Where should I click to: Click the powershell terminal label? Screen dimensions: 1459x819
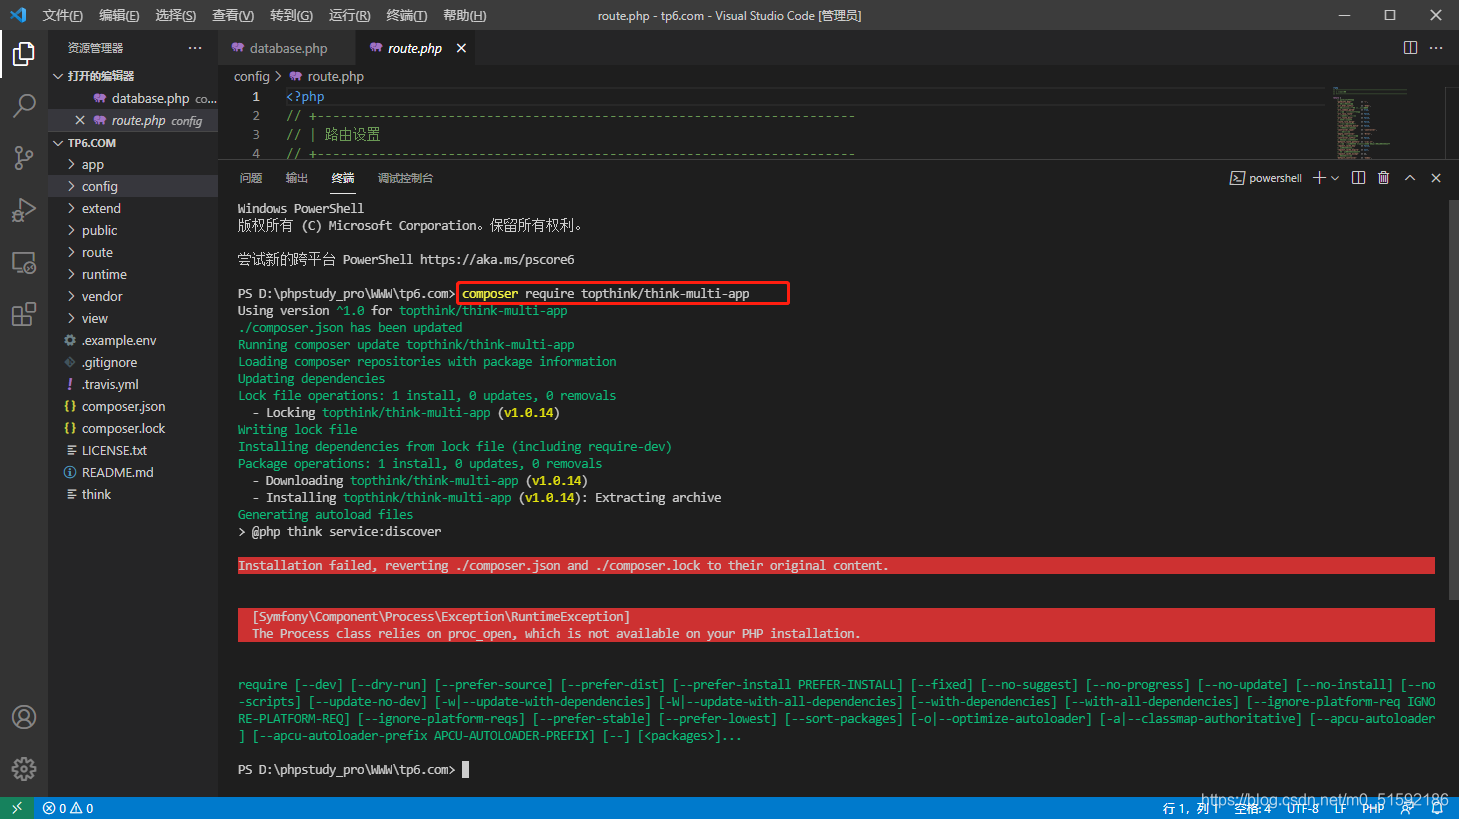pos(1266,178)
